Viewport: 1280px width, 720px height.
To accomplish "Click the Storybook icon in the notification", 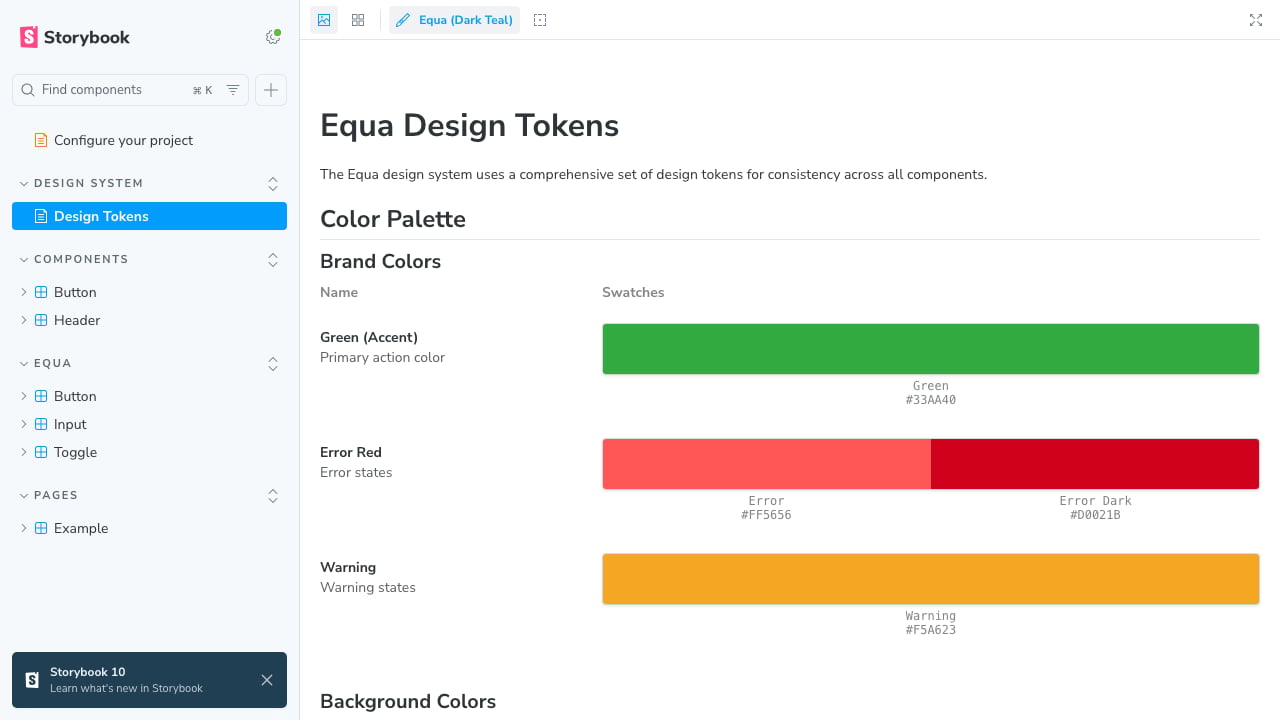I will (32, 680).
